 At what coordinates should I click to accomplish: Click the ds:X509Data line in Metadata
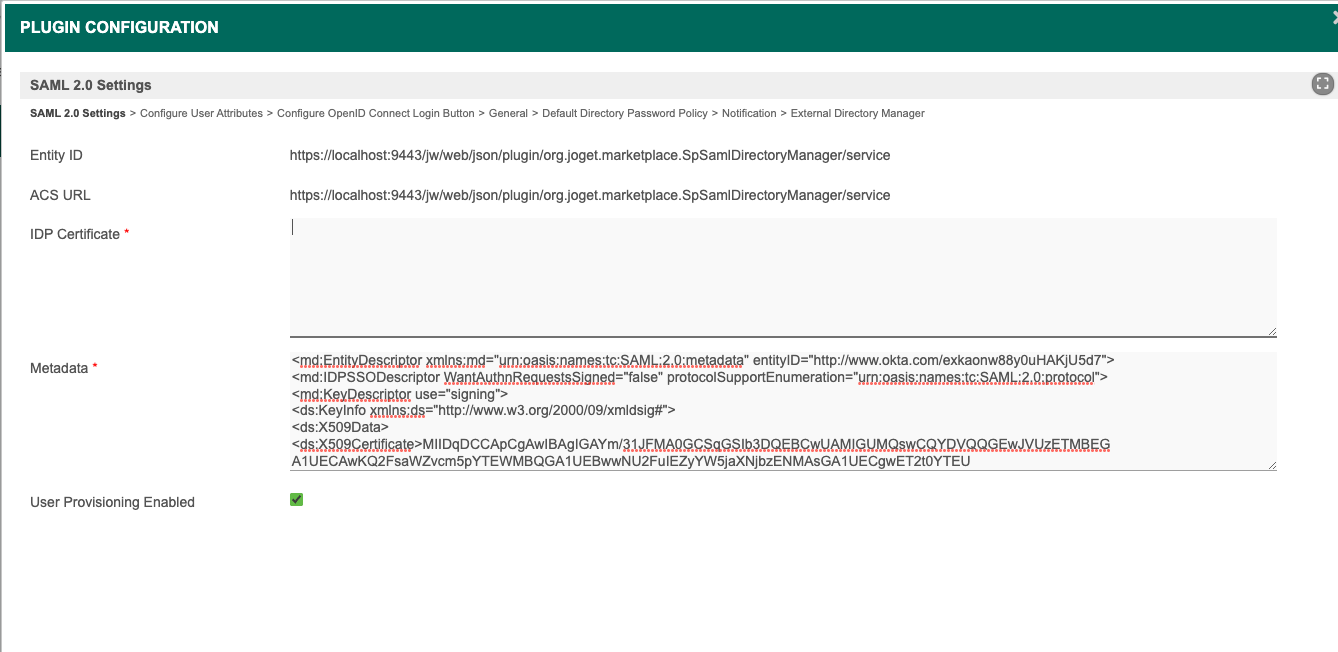[x=340, y=427]
